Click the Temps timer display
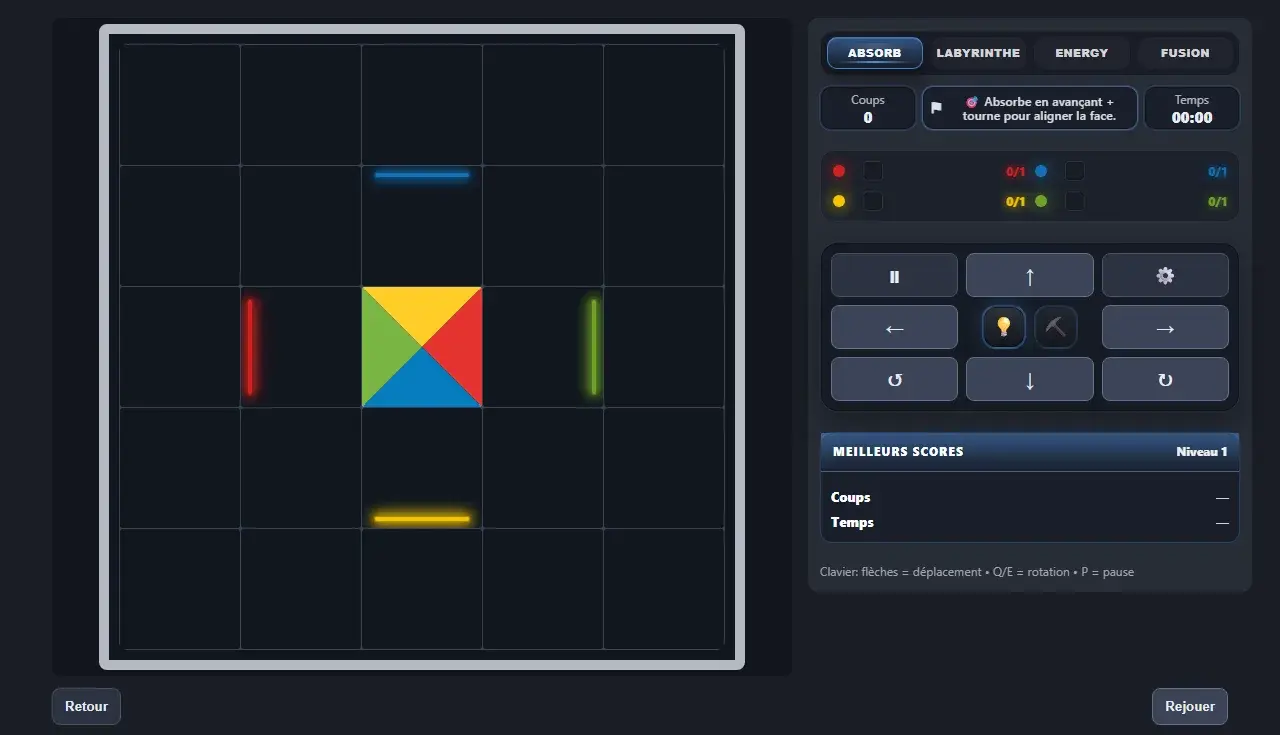This screenshot has height=735, width=1280. pyautogui.click(x=1192, y=108)
